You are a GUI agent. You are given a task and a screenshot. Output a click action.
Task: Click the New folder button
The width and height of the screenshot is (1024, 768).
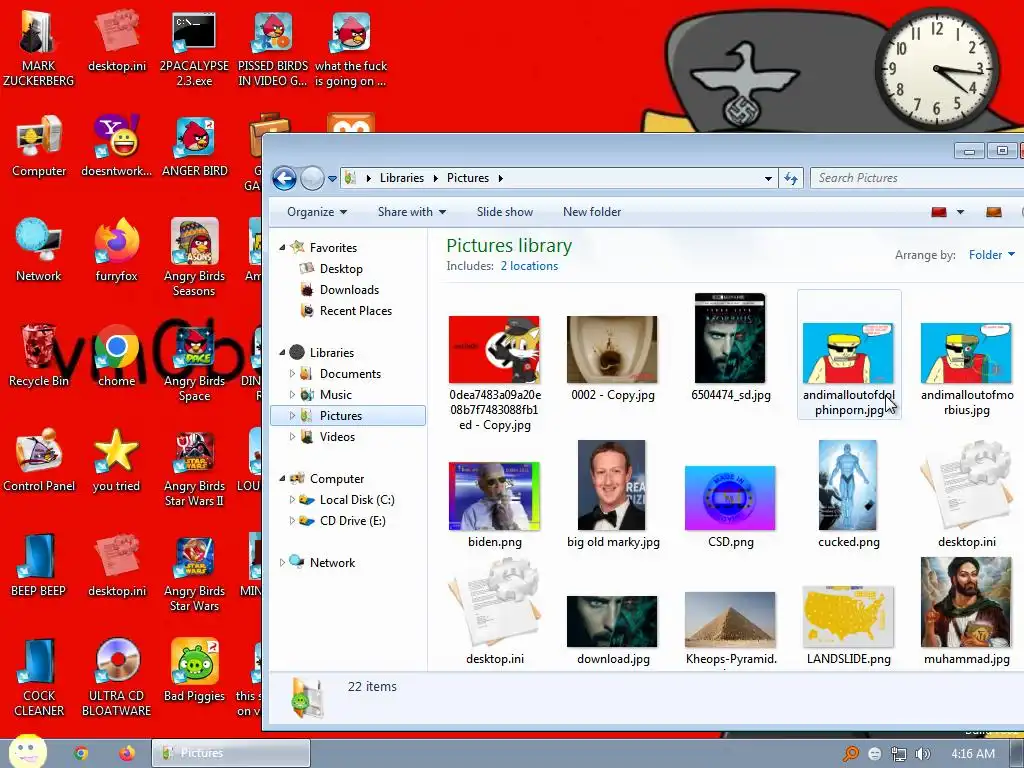[x=592, y=212]
